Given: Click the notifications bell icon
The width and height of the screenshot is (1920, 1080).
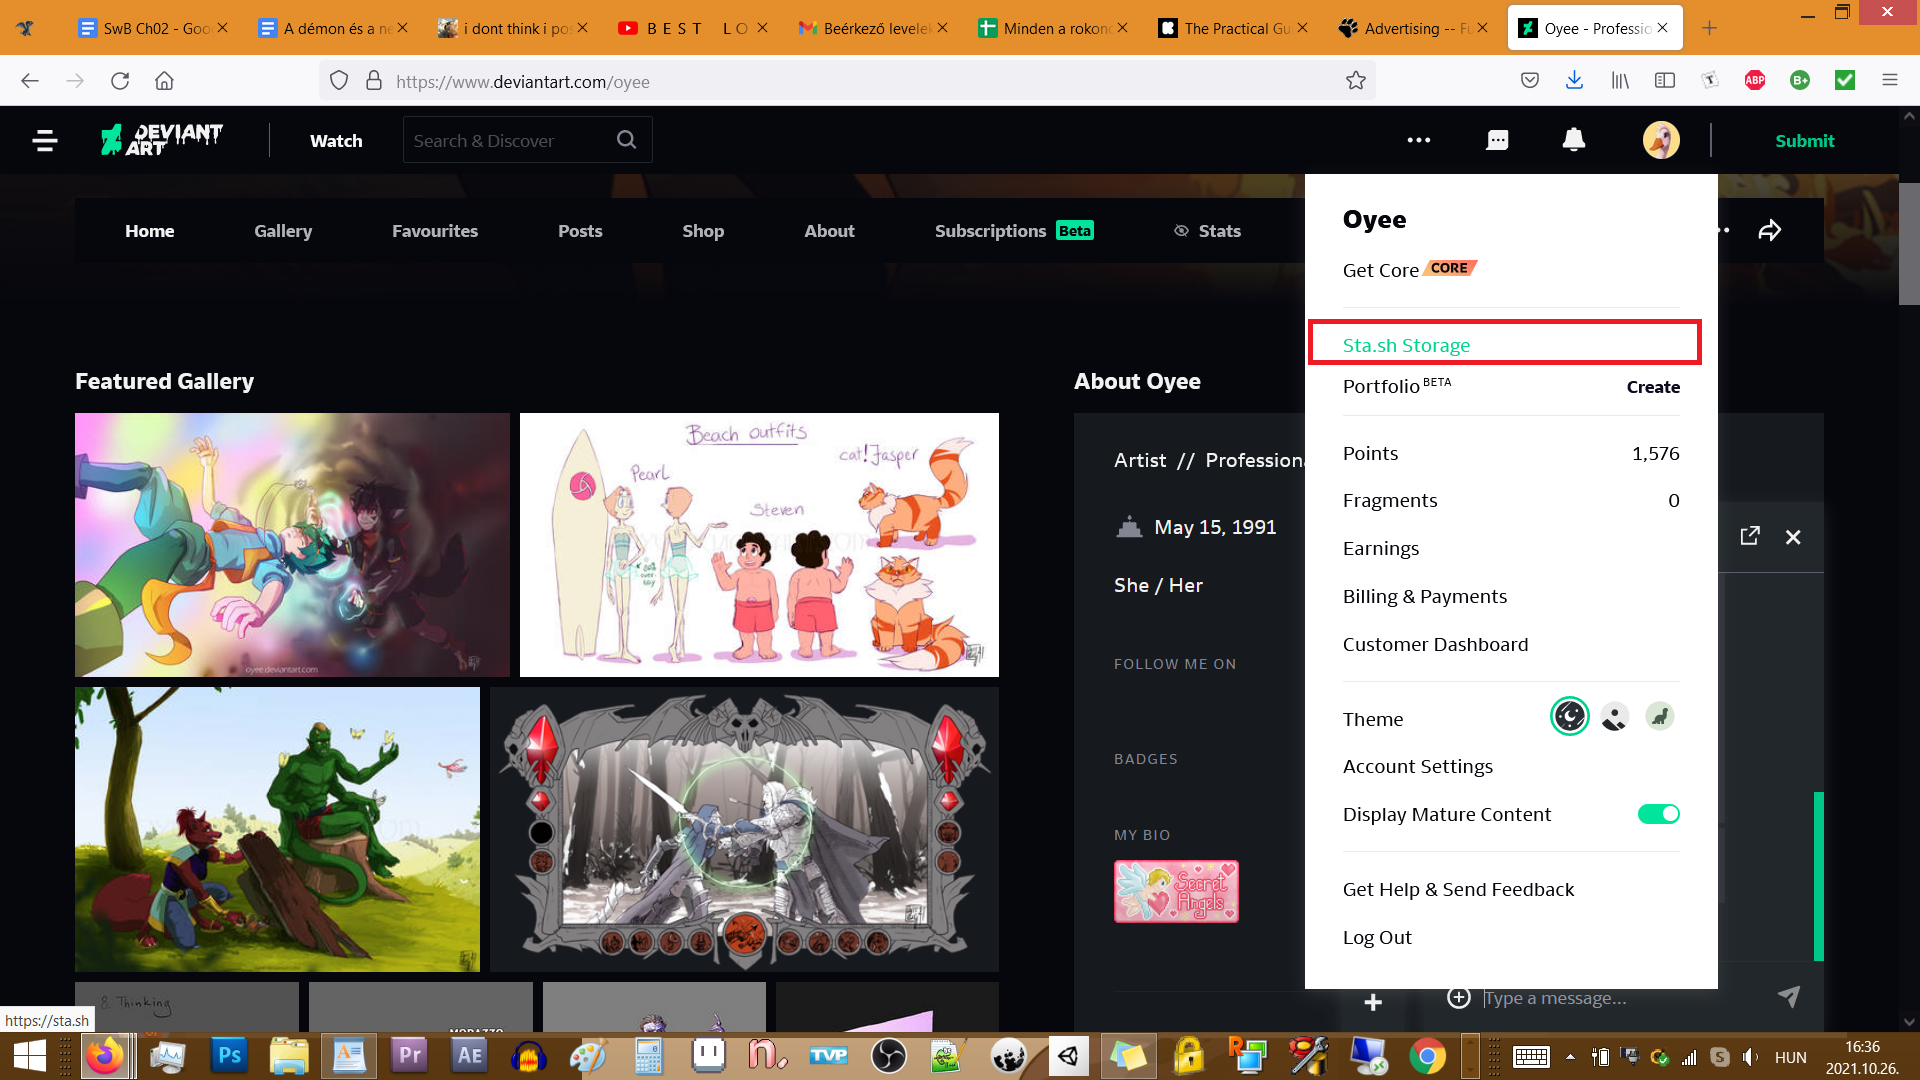Looking at the screenshot, I should pyautogui.click(x=1573, y=140).
